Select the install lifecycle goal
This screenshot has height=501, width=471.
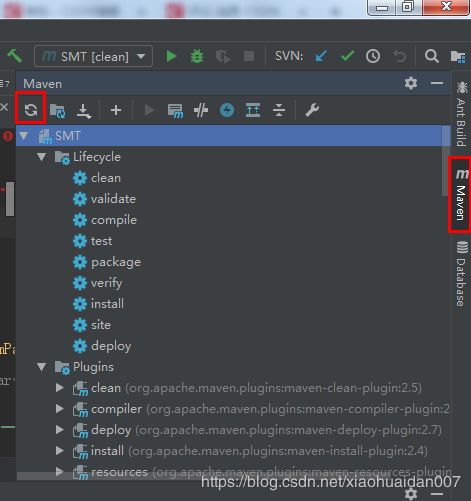tap(99, 304)
